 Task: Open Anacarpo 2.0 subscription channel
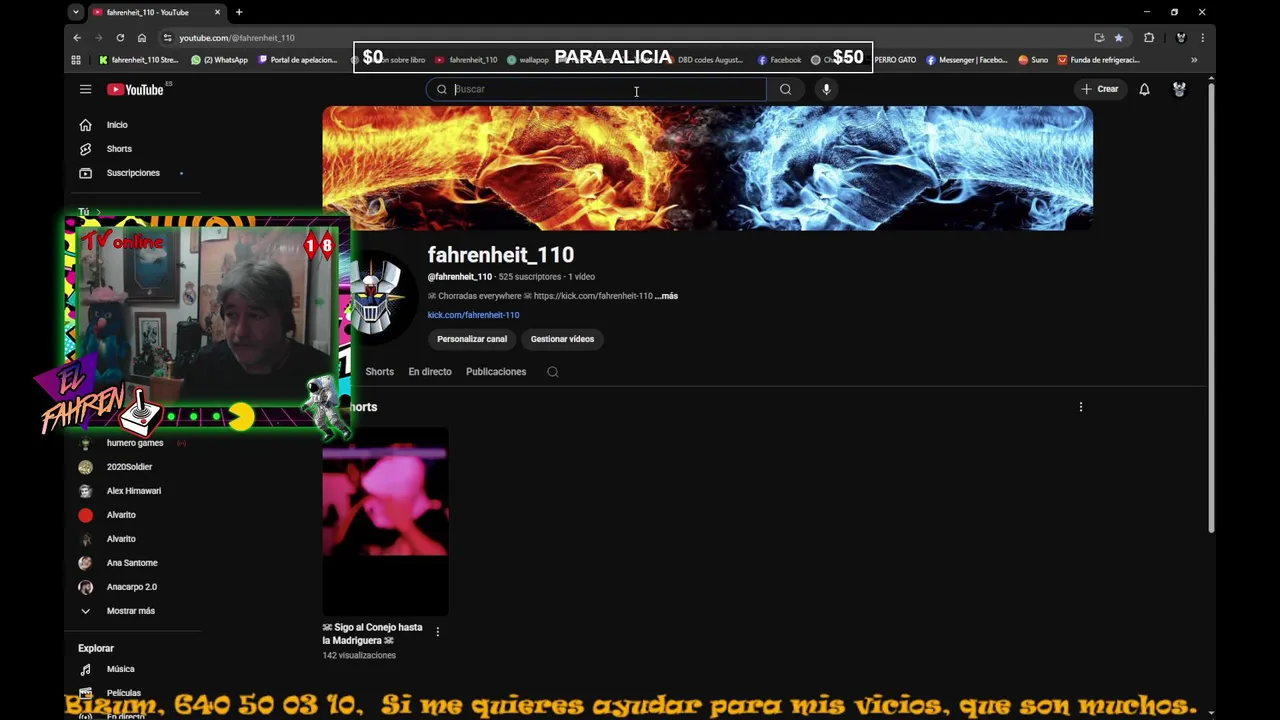pos(133,587)
